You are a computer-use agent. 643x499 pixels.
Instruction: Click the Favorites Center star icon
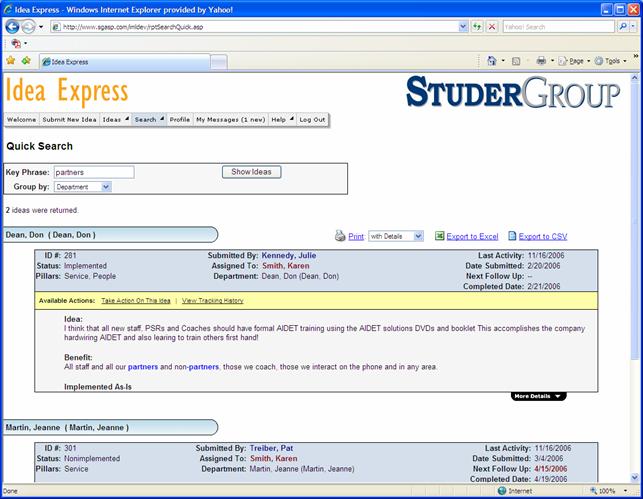click(11, 61)
